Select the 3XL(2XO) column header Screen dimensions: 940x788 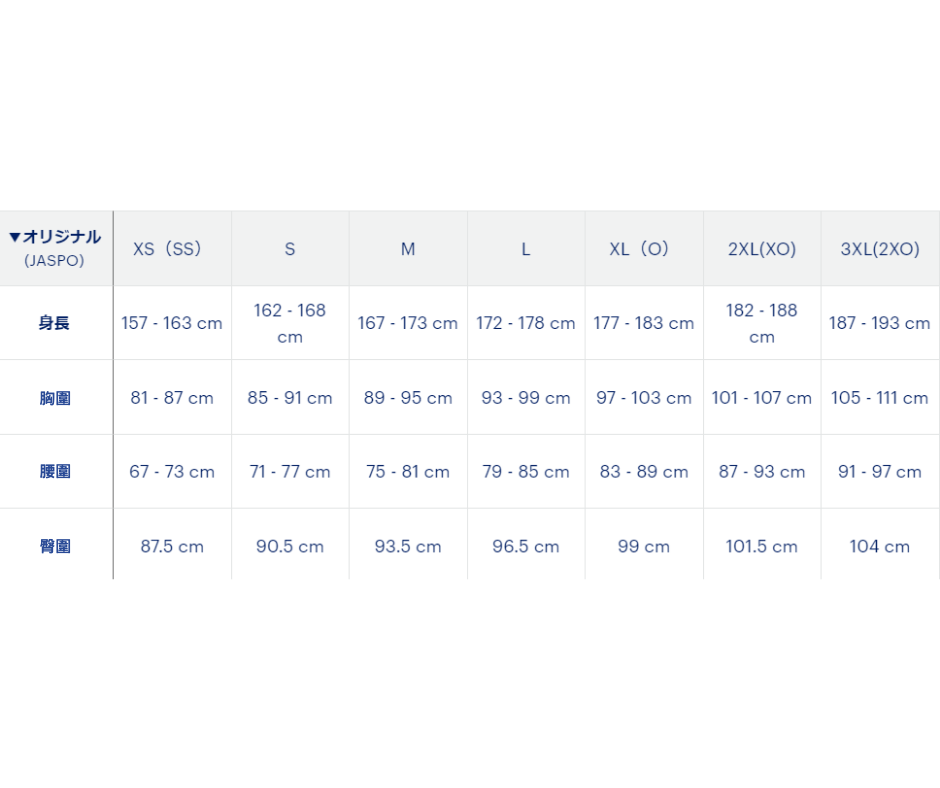point(880,249)
